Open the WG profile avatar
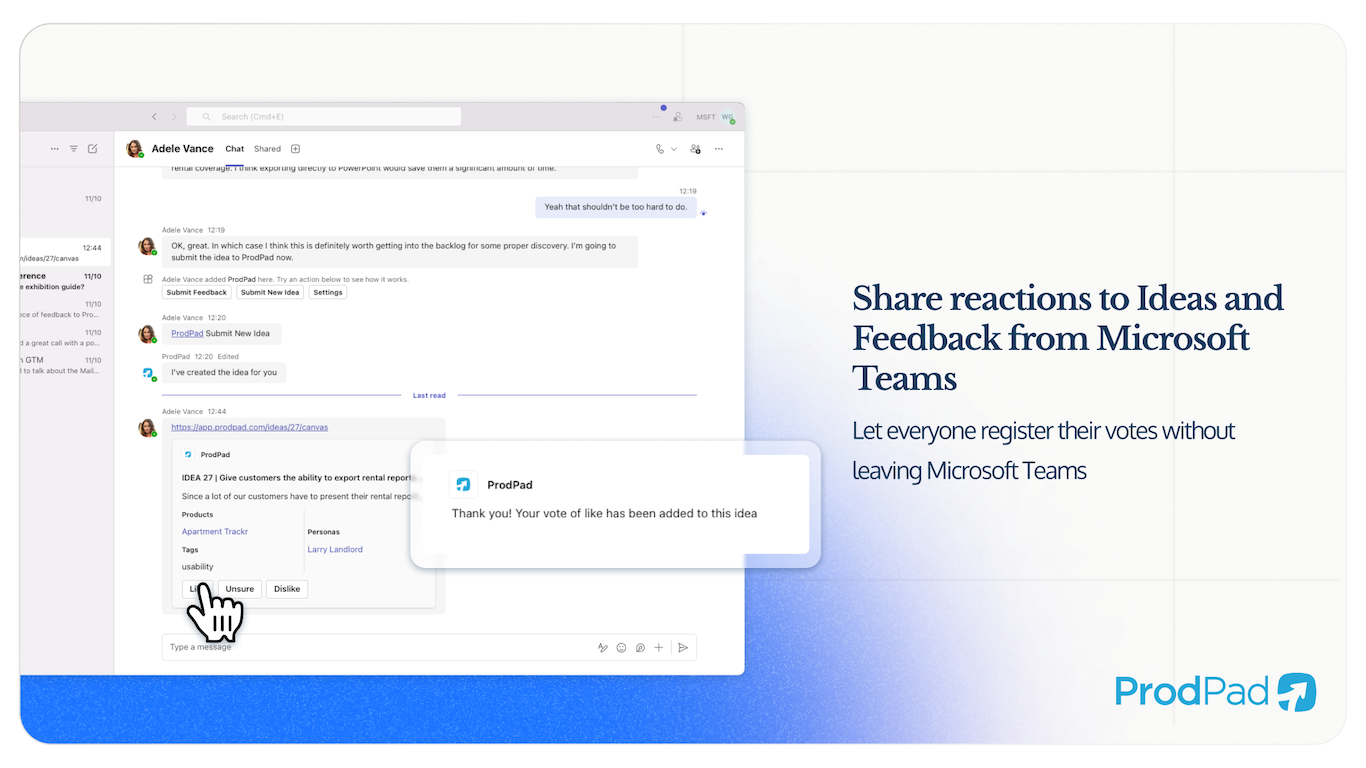The image size is (1366, 768). (x=728, y=117)
